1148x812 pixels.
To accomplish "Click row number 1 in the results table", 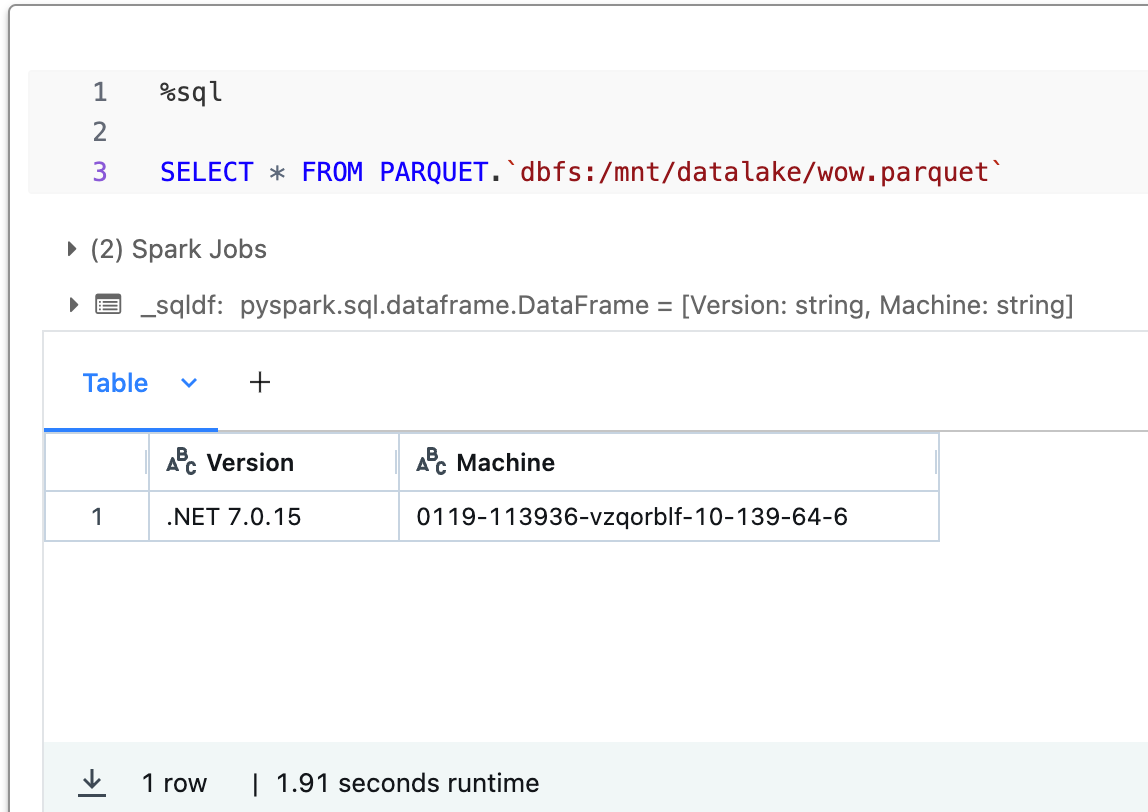I will 97,517.
